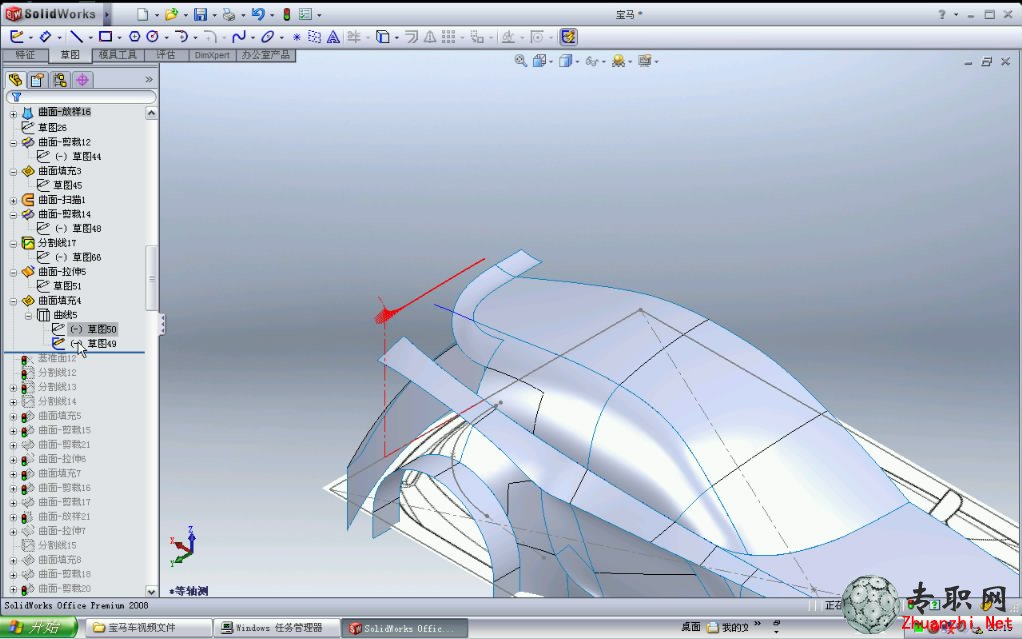Select the Spline sketch tool
The image size is (1022, 639).
(239, 37)
